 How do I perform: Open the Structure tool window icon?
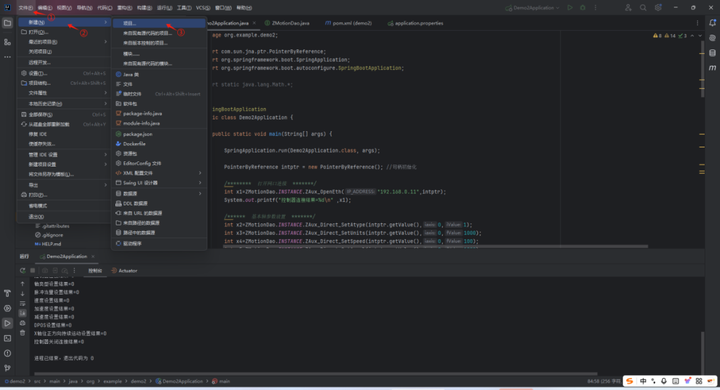[x=7, y=42]
